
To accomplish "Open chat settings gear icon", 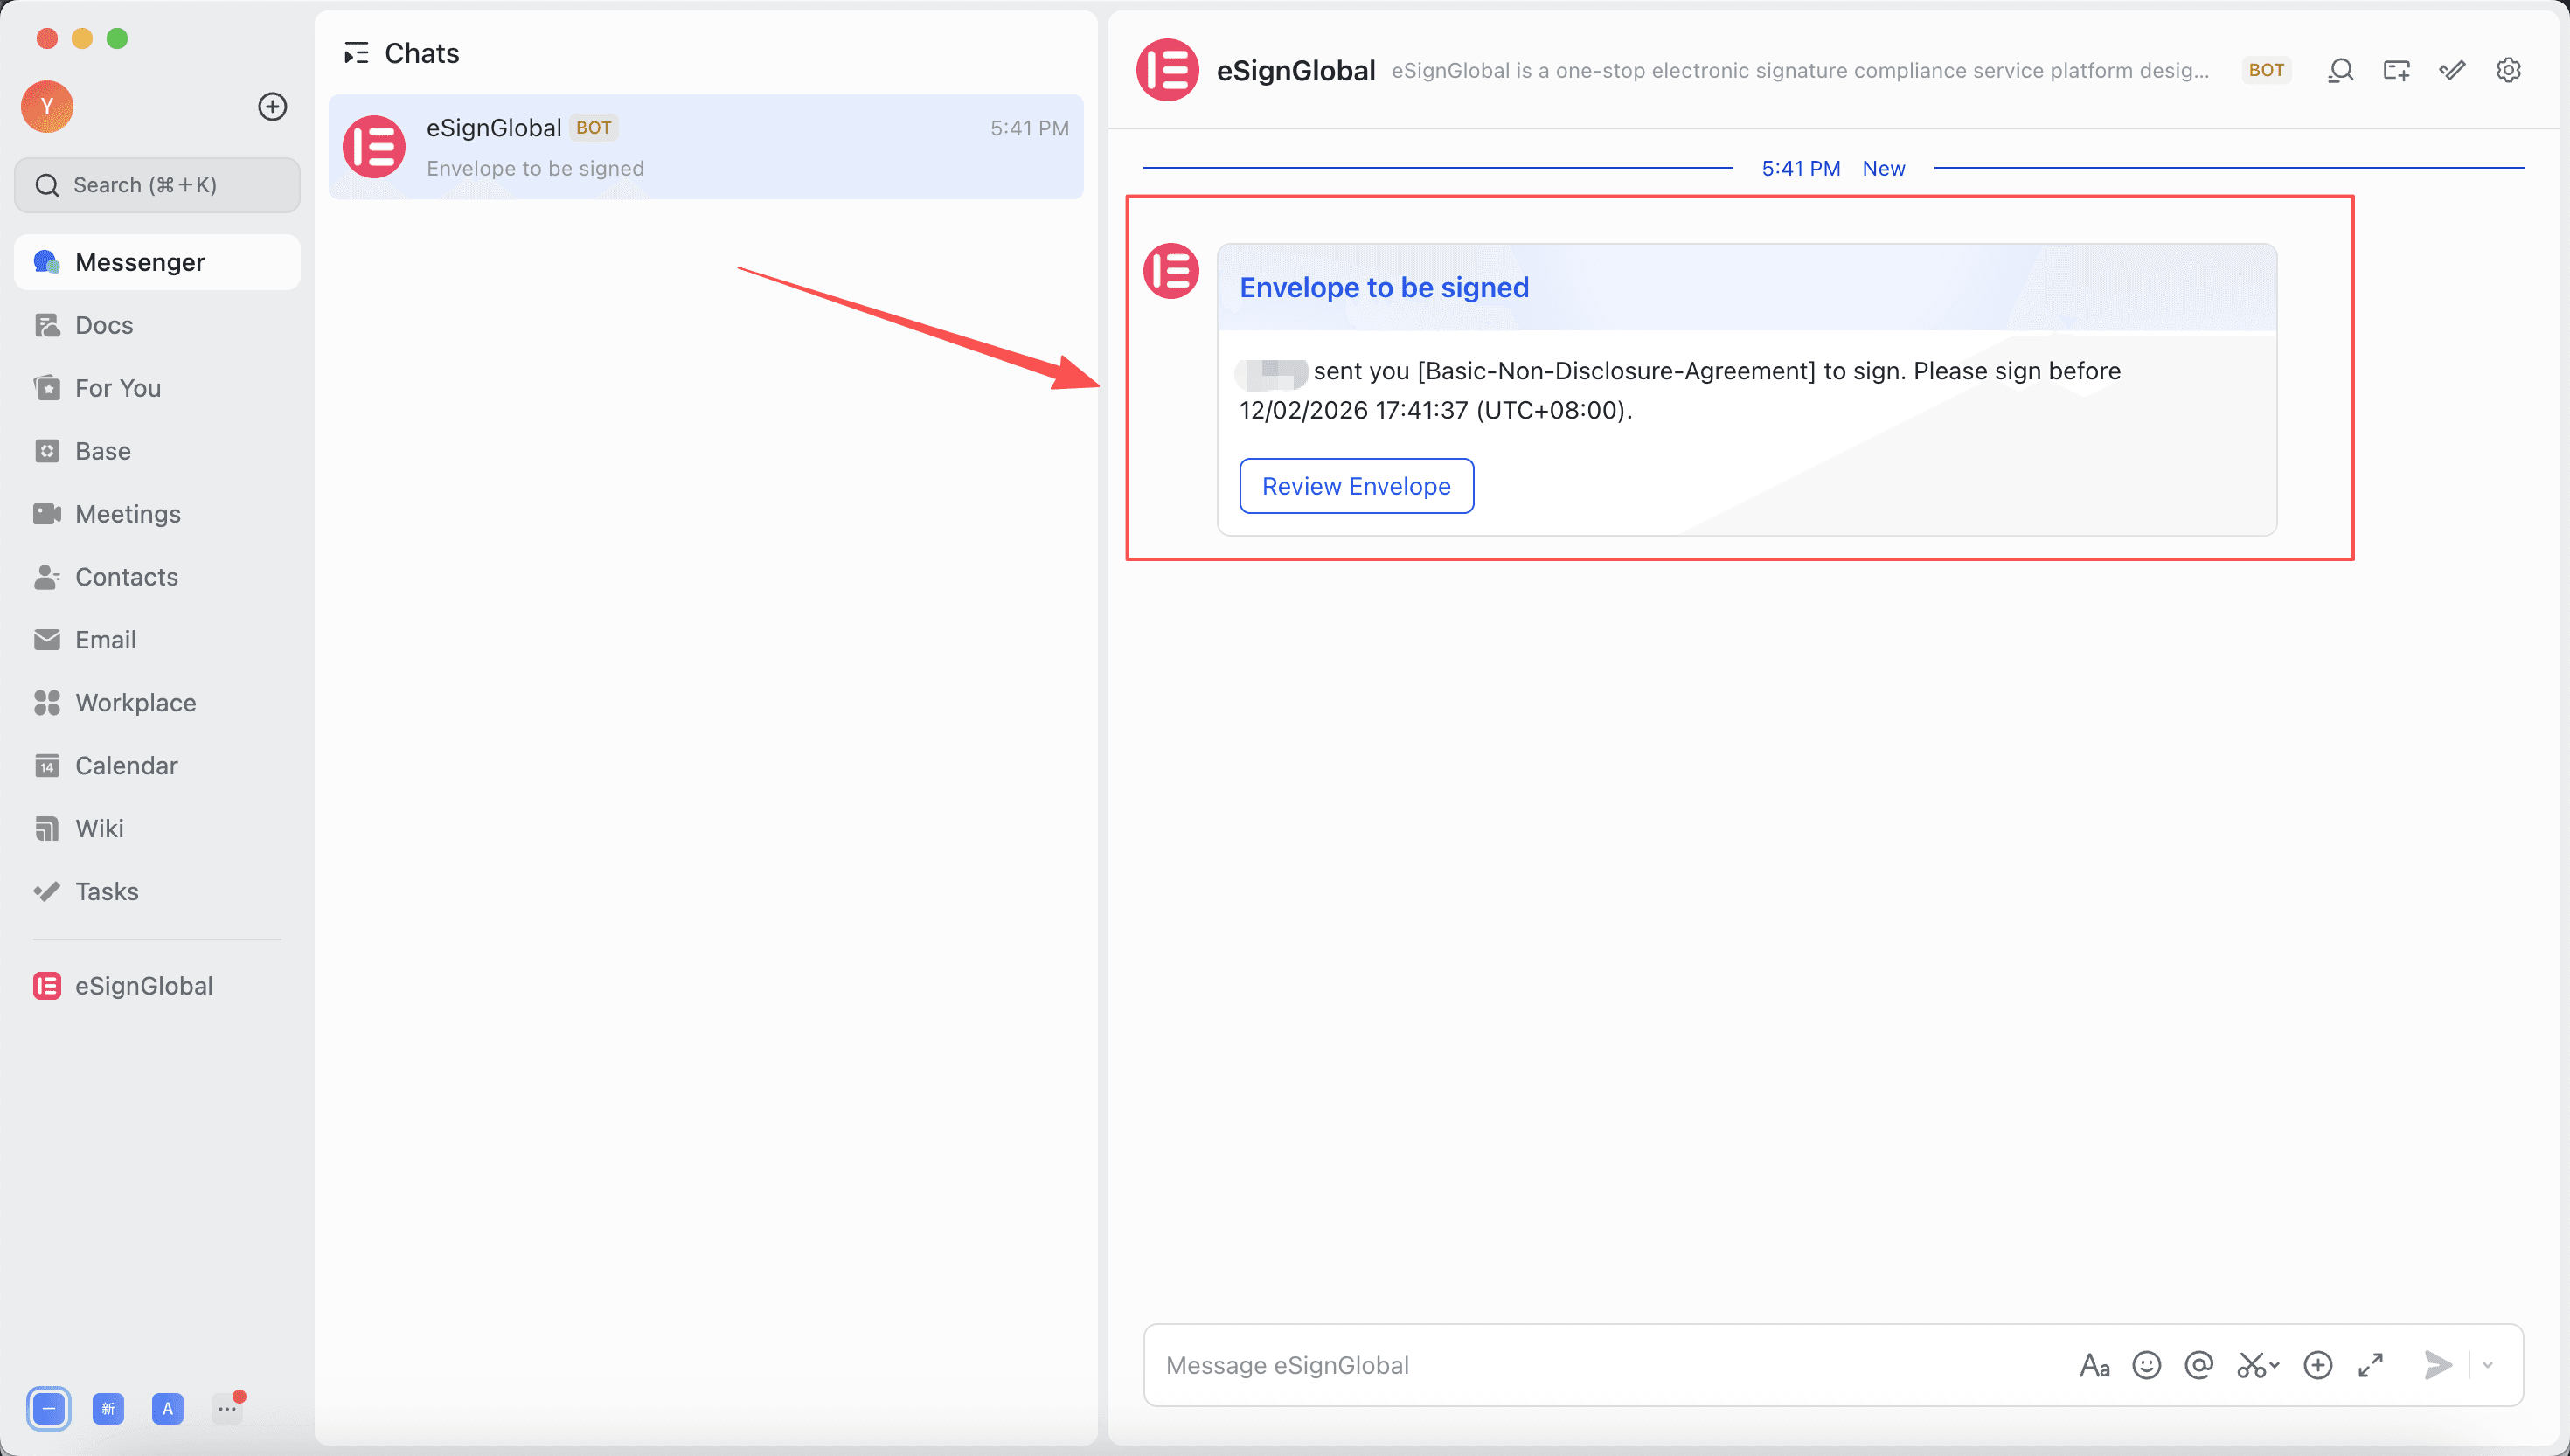I will pyautogui.click(x=2508, y=70).
